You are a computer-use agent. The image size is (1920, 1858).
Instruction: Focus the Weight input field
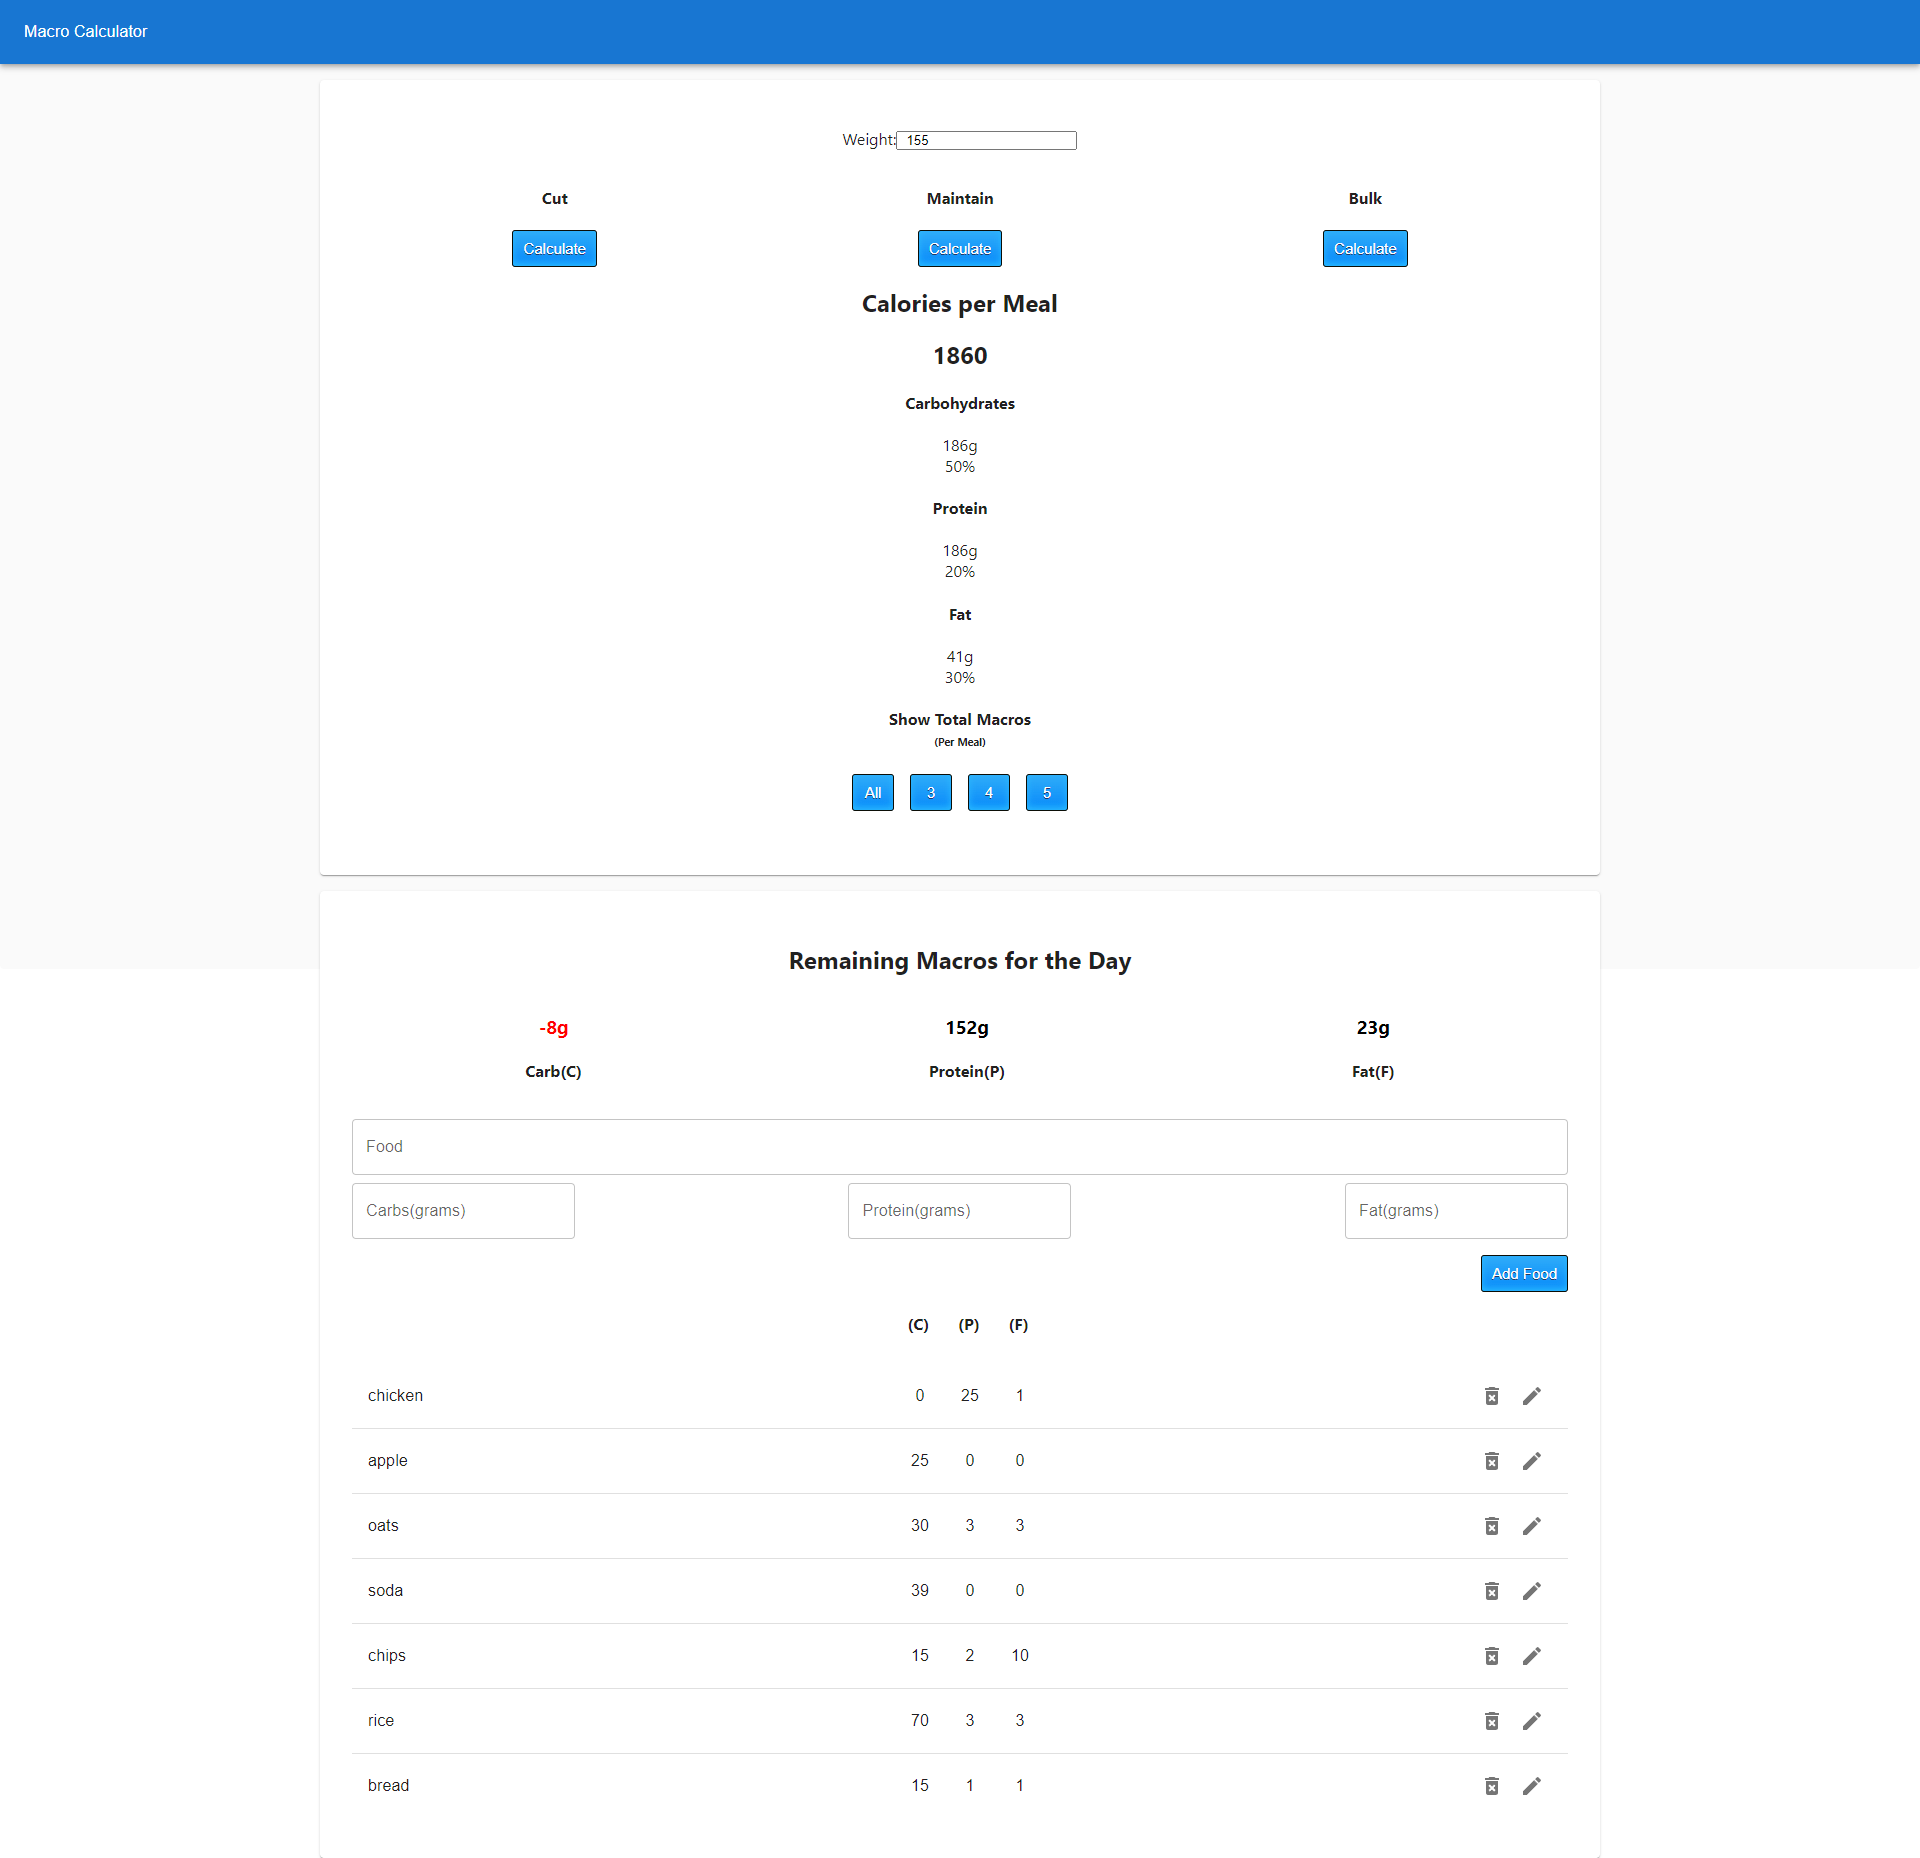click(986, 141)
